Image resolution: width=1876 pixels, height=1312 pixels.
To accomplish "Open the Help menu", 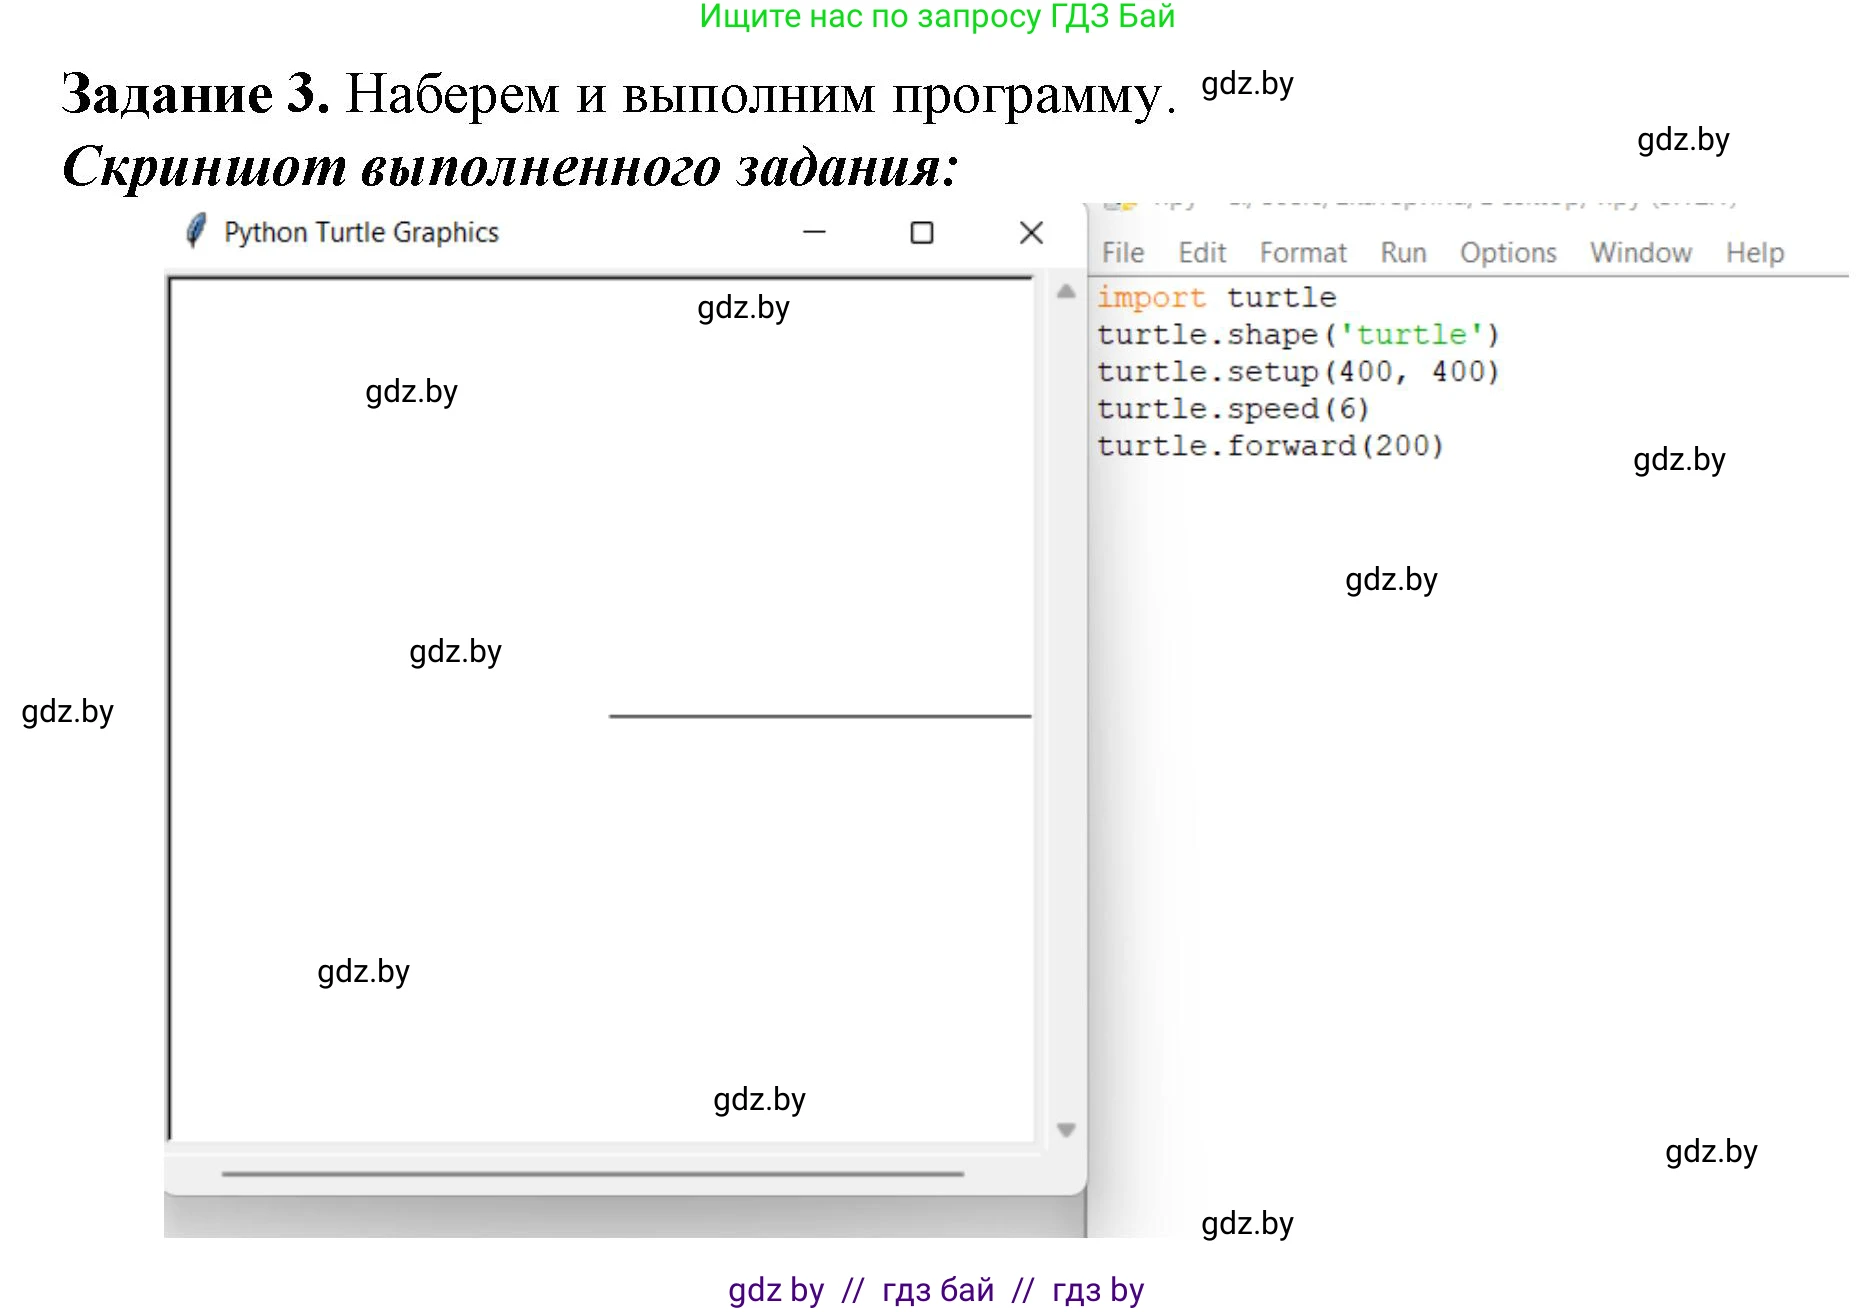I will 1754,252.
